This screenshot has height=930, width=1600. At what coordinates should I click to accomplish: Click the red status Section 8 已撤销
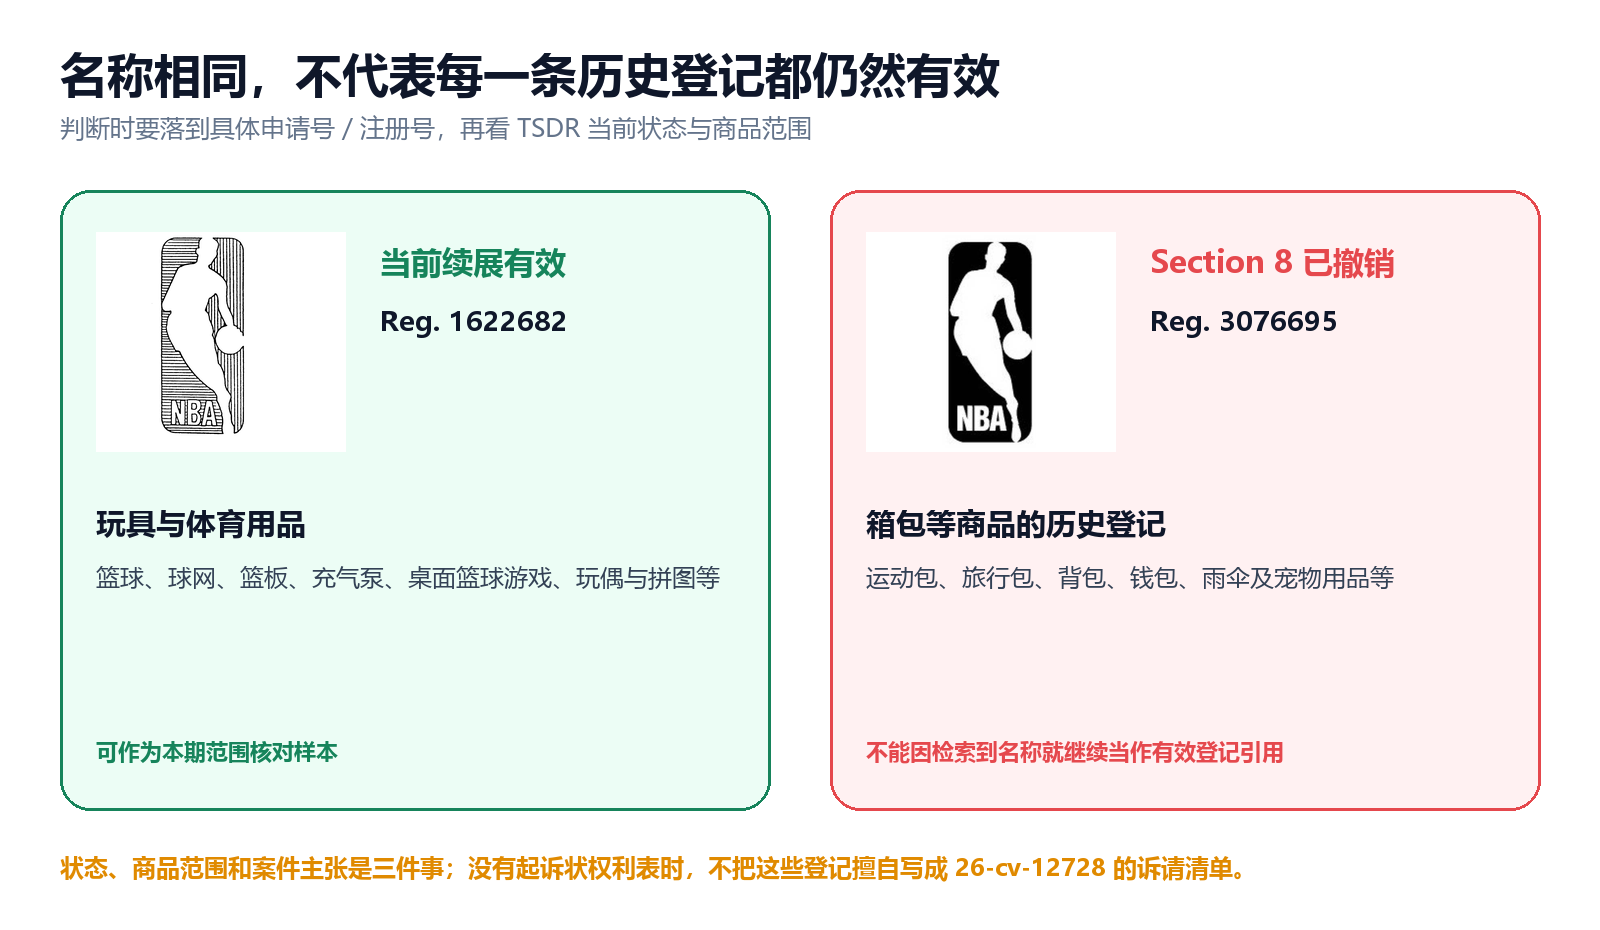coord(1272,263)
